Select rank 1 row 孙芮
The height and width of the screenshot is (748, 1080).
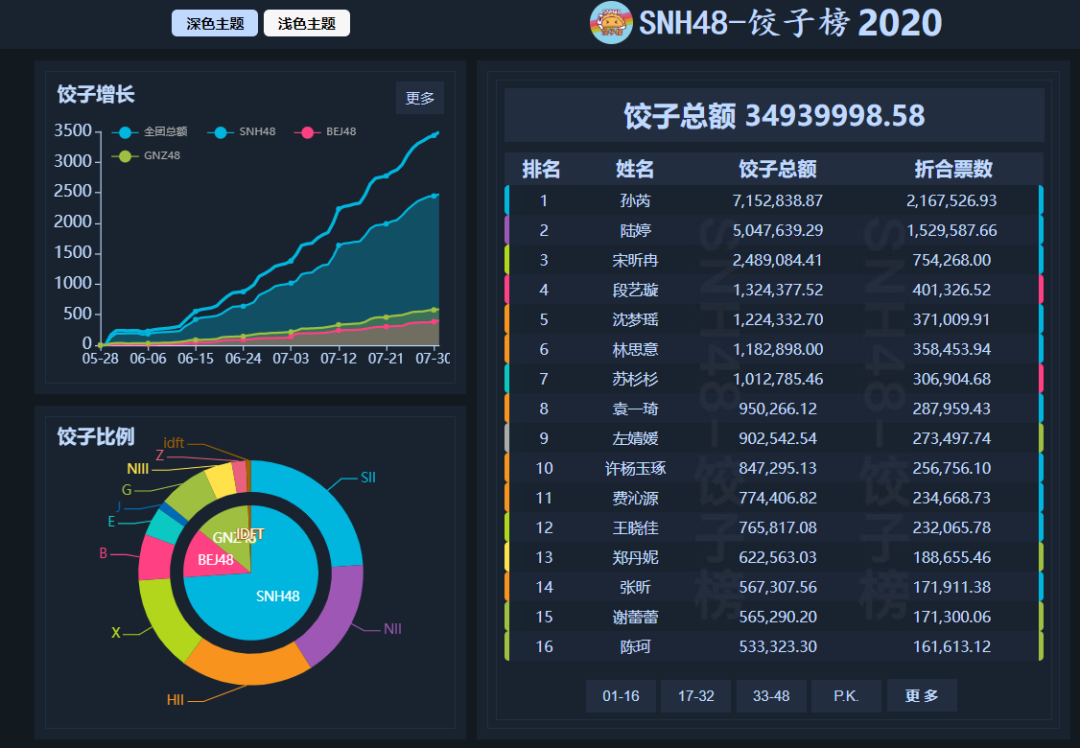pos(773,200)
